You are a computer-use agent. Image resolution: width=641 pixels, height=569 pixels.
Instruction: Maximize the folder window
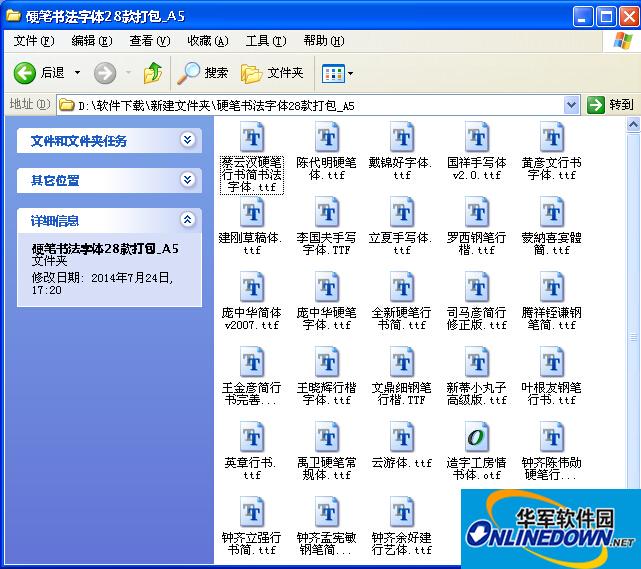[606, 17]
